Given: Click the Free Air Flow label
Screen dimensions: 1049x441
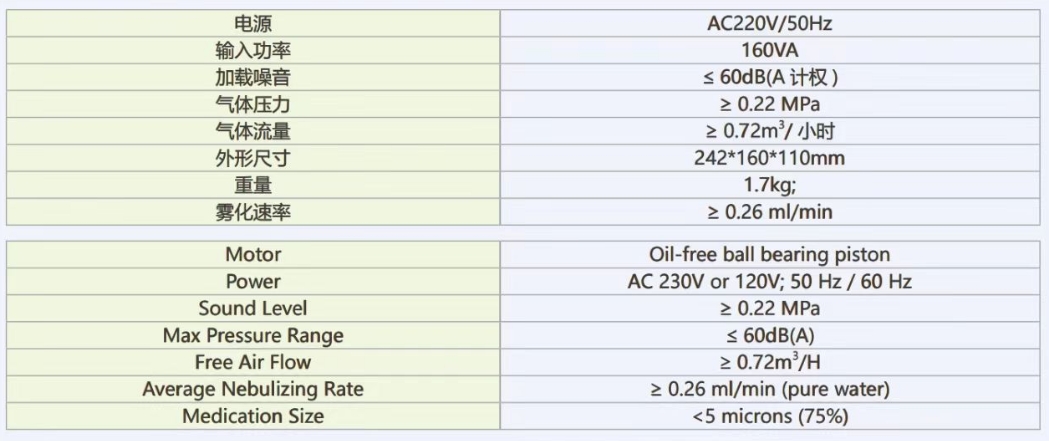Looking at the screenshot, I should (x=253, y=362).
